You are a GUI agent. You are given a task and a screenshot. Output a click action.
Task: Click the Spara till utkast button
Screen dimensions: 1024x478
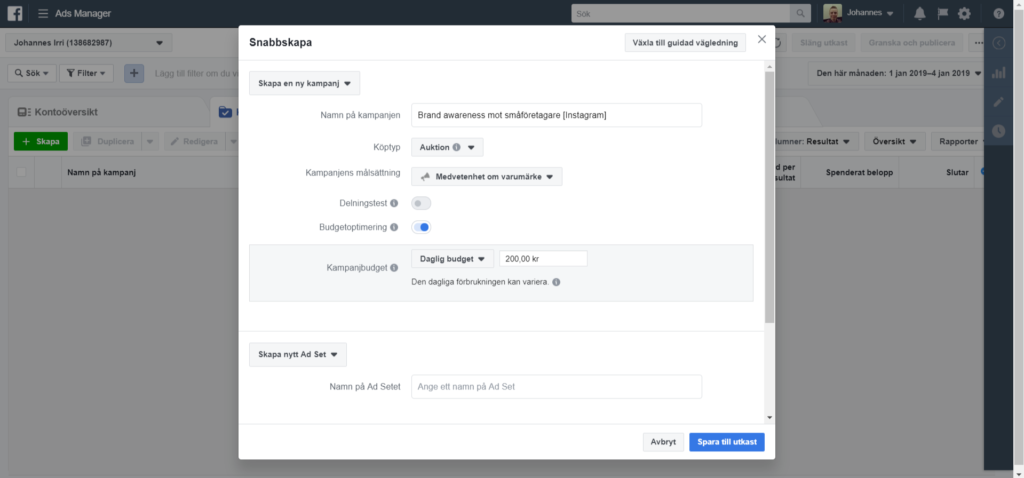[x=726, y=442]
